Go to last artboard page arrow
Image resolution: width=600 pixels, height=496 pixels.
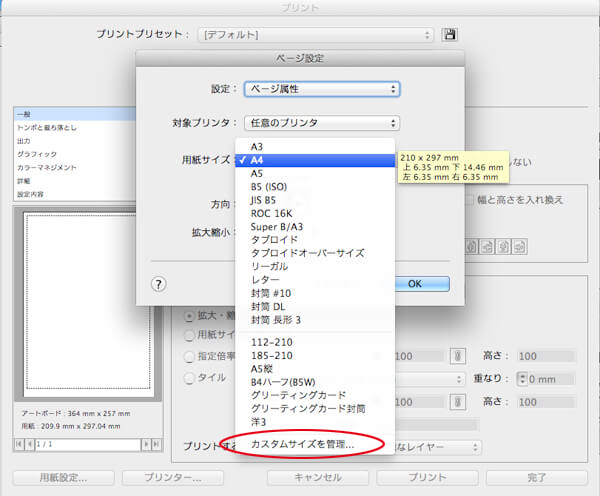click(x=156, y=444)
